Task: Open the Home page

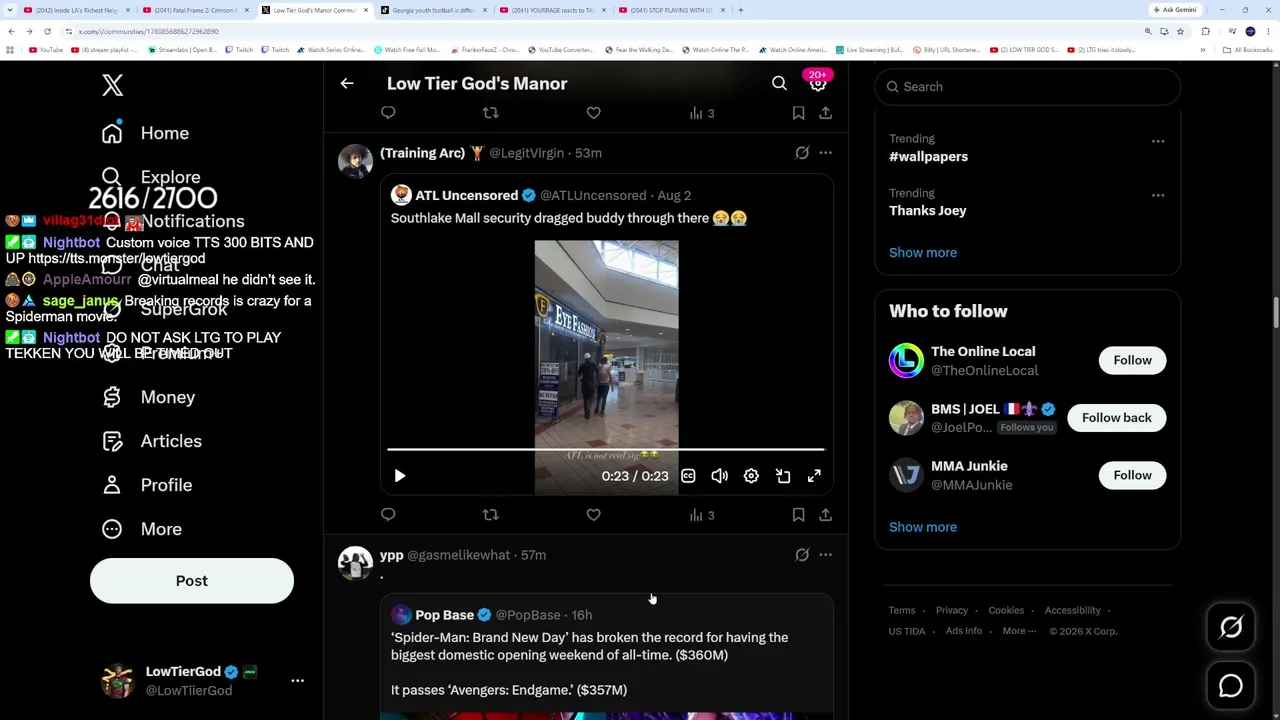Action: [x=145, y=133]
